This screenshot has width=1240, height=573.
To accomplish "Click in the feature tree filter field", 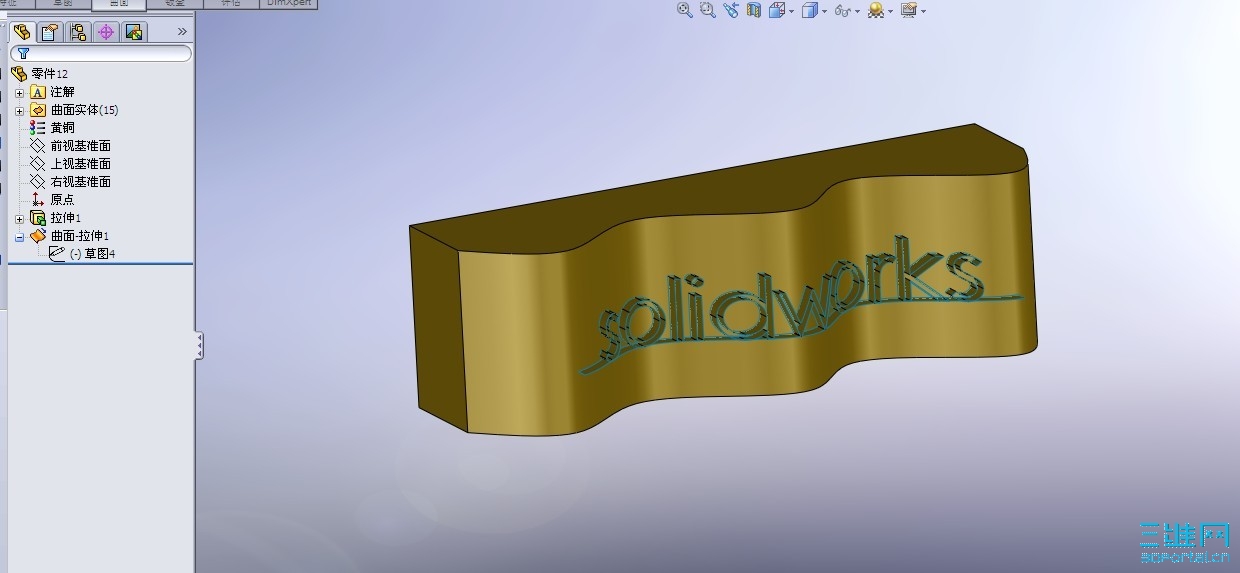I will coord(101,54).
